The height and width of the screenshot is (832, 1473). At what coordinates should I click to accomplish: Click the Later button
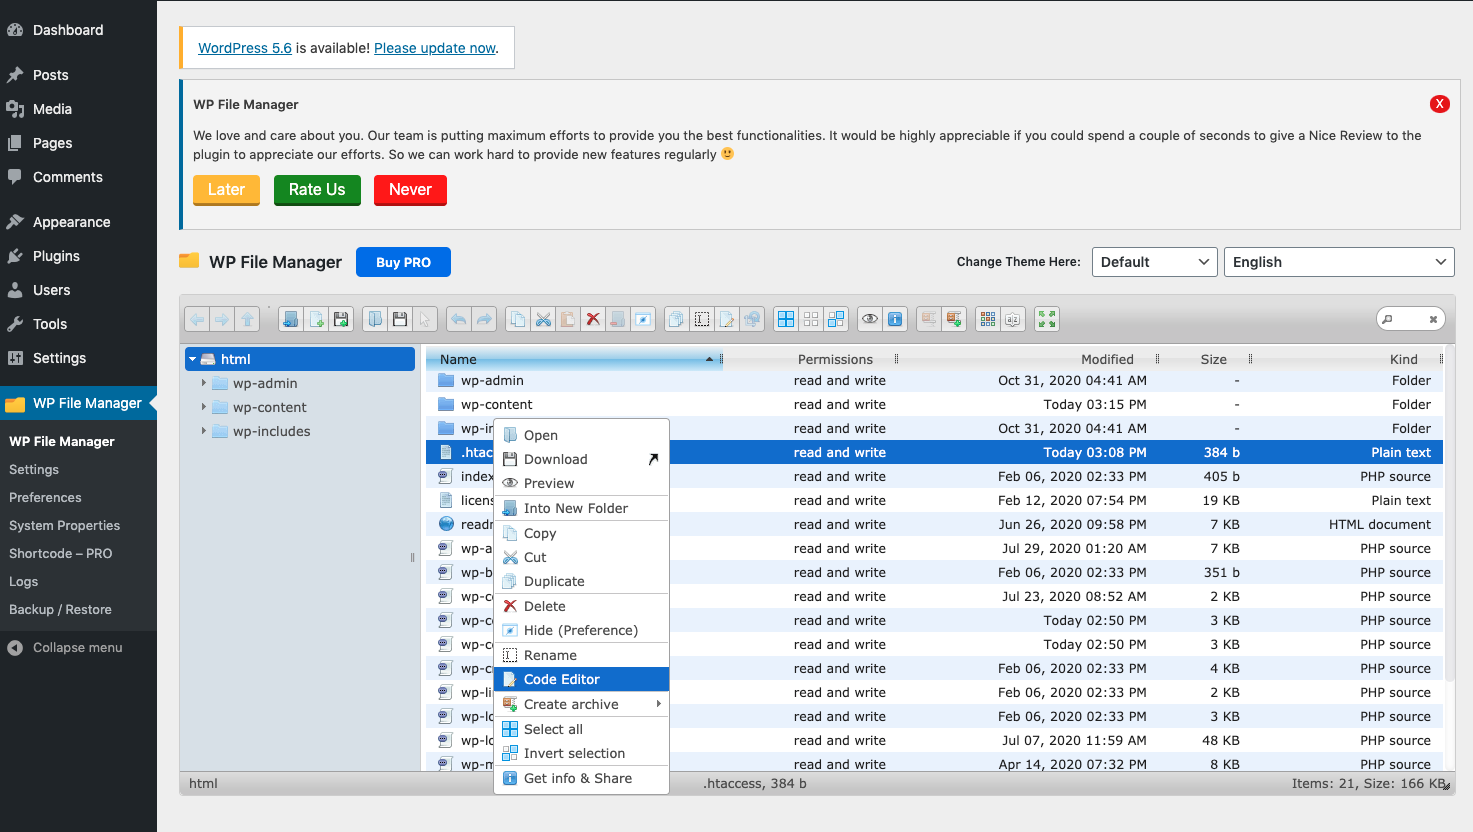pyautogui.click(x=226, y=190)
